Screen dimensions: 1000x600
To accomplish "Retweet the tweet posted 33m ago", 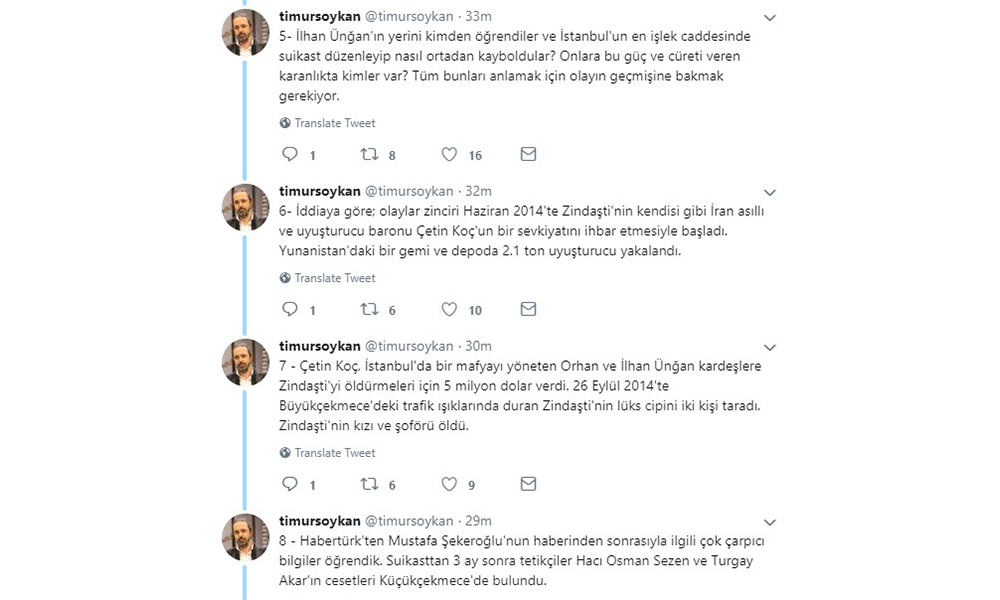I will (369, 155).
